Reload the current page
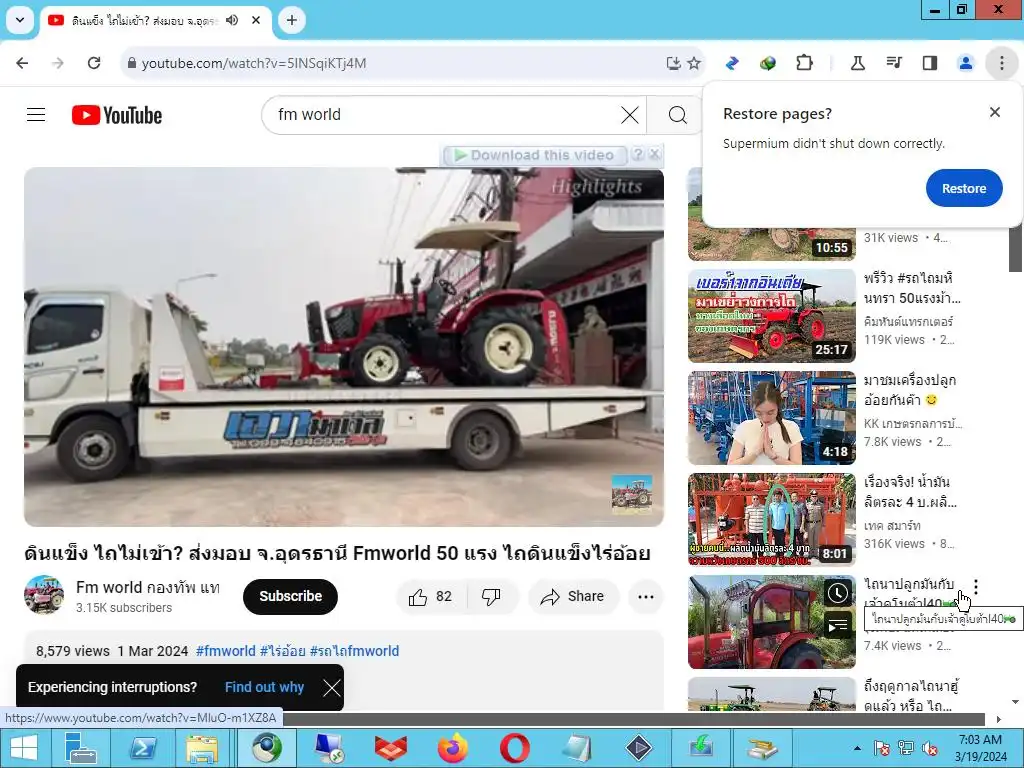Image resolution: width=1024 pixels, height=768 pixels. tap(94, 63)
